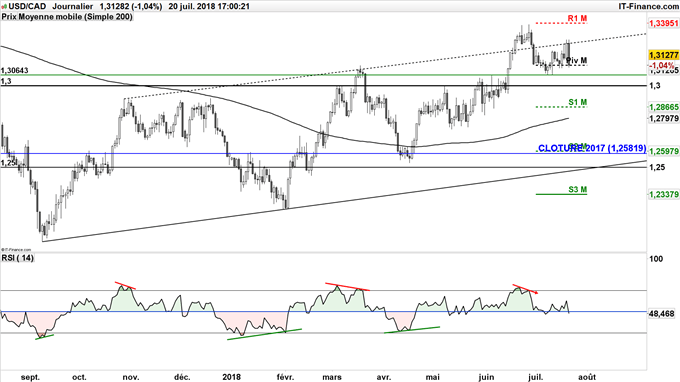Viewport: 680px width, 382px height.
Task: Click the déc. time axis label
Action: 182,377
